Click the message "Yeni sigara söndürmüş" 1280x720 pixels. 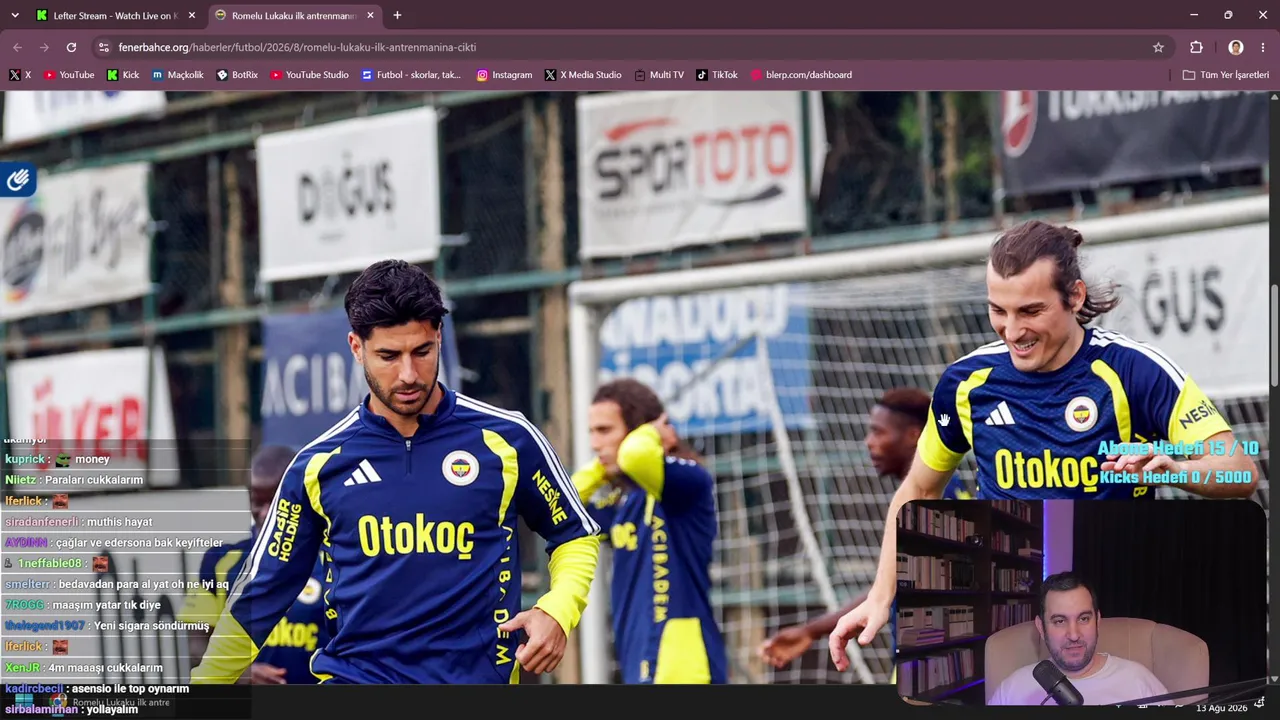(x=152, y=626)
